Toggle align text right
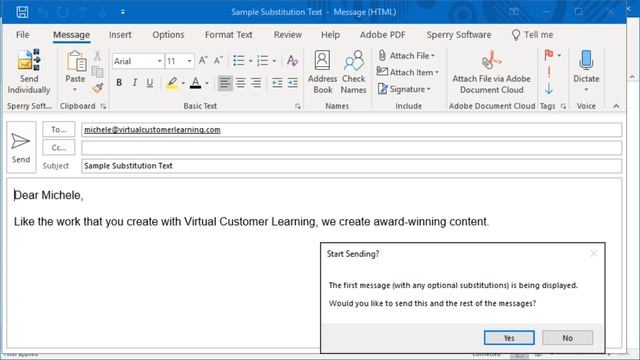Viewport: 640px width, 360px height. click(x=256, y=83)
